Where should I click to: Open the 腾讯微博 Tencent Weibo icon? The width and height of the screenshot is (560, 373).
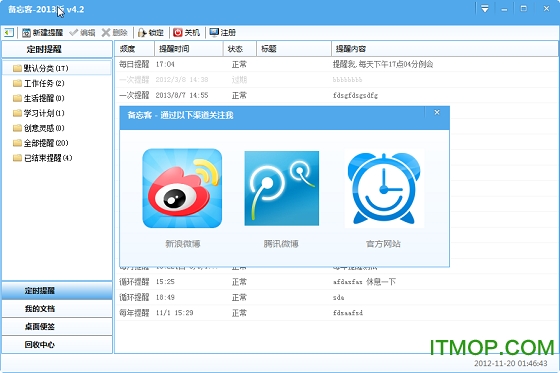tap(281, 188)
